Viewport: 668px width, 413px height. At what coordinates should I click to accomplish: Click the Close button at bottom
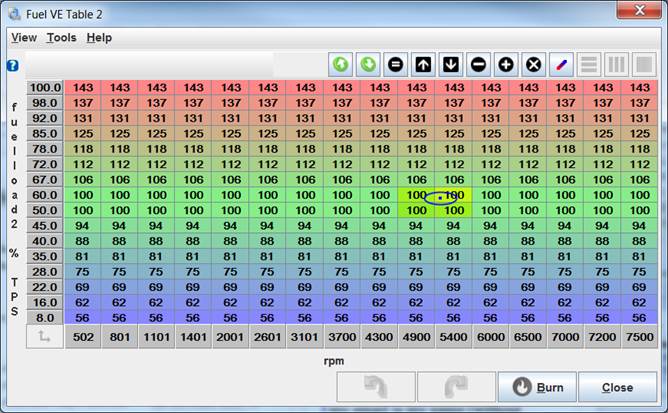(617, 387)
